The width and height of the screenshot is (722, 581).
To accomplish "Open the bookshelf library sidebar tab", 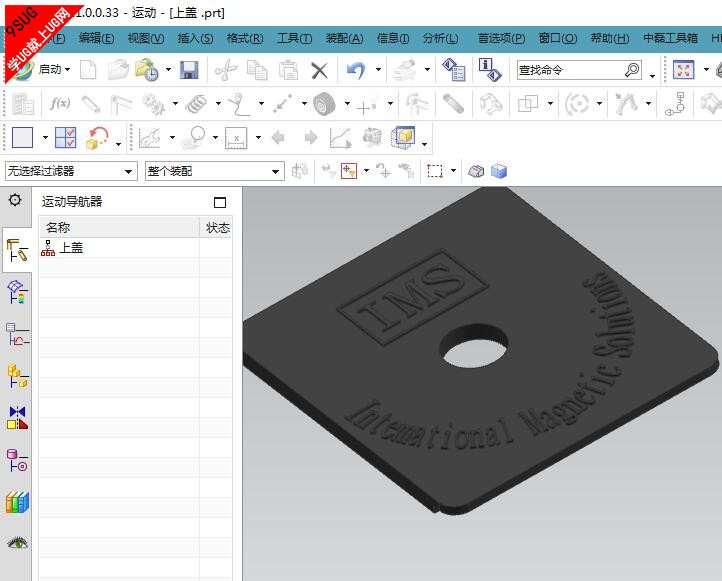I will pos(17,502).
